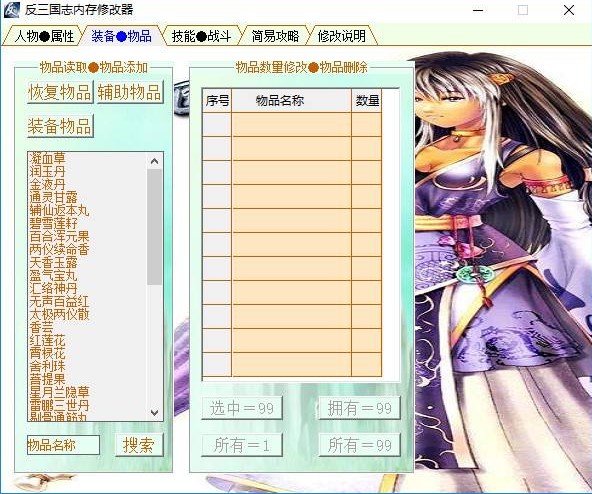Click the 拥有=99 button
This screenshot has width=592, height=494.
(359, 408)
